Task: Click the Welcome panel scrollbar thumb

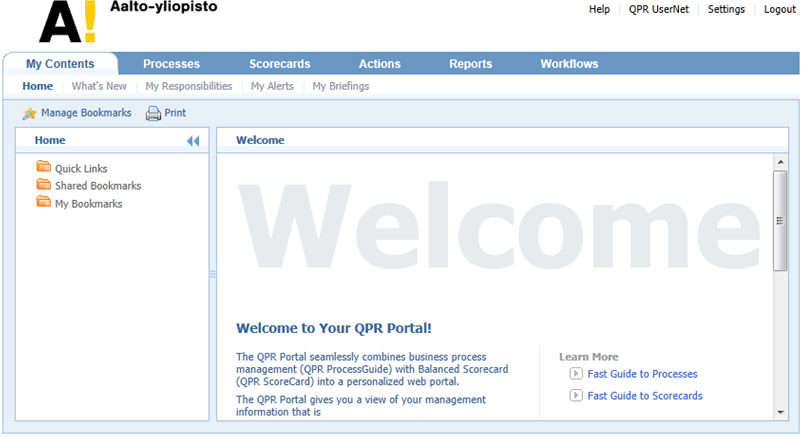Action: [x=780, y=221]
